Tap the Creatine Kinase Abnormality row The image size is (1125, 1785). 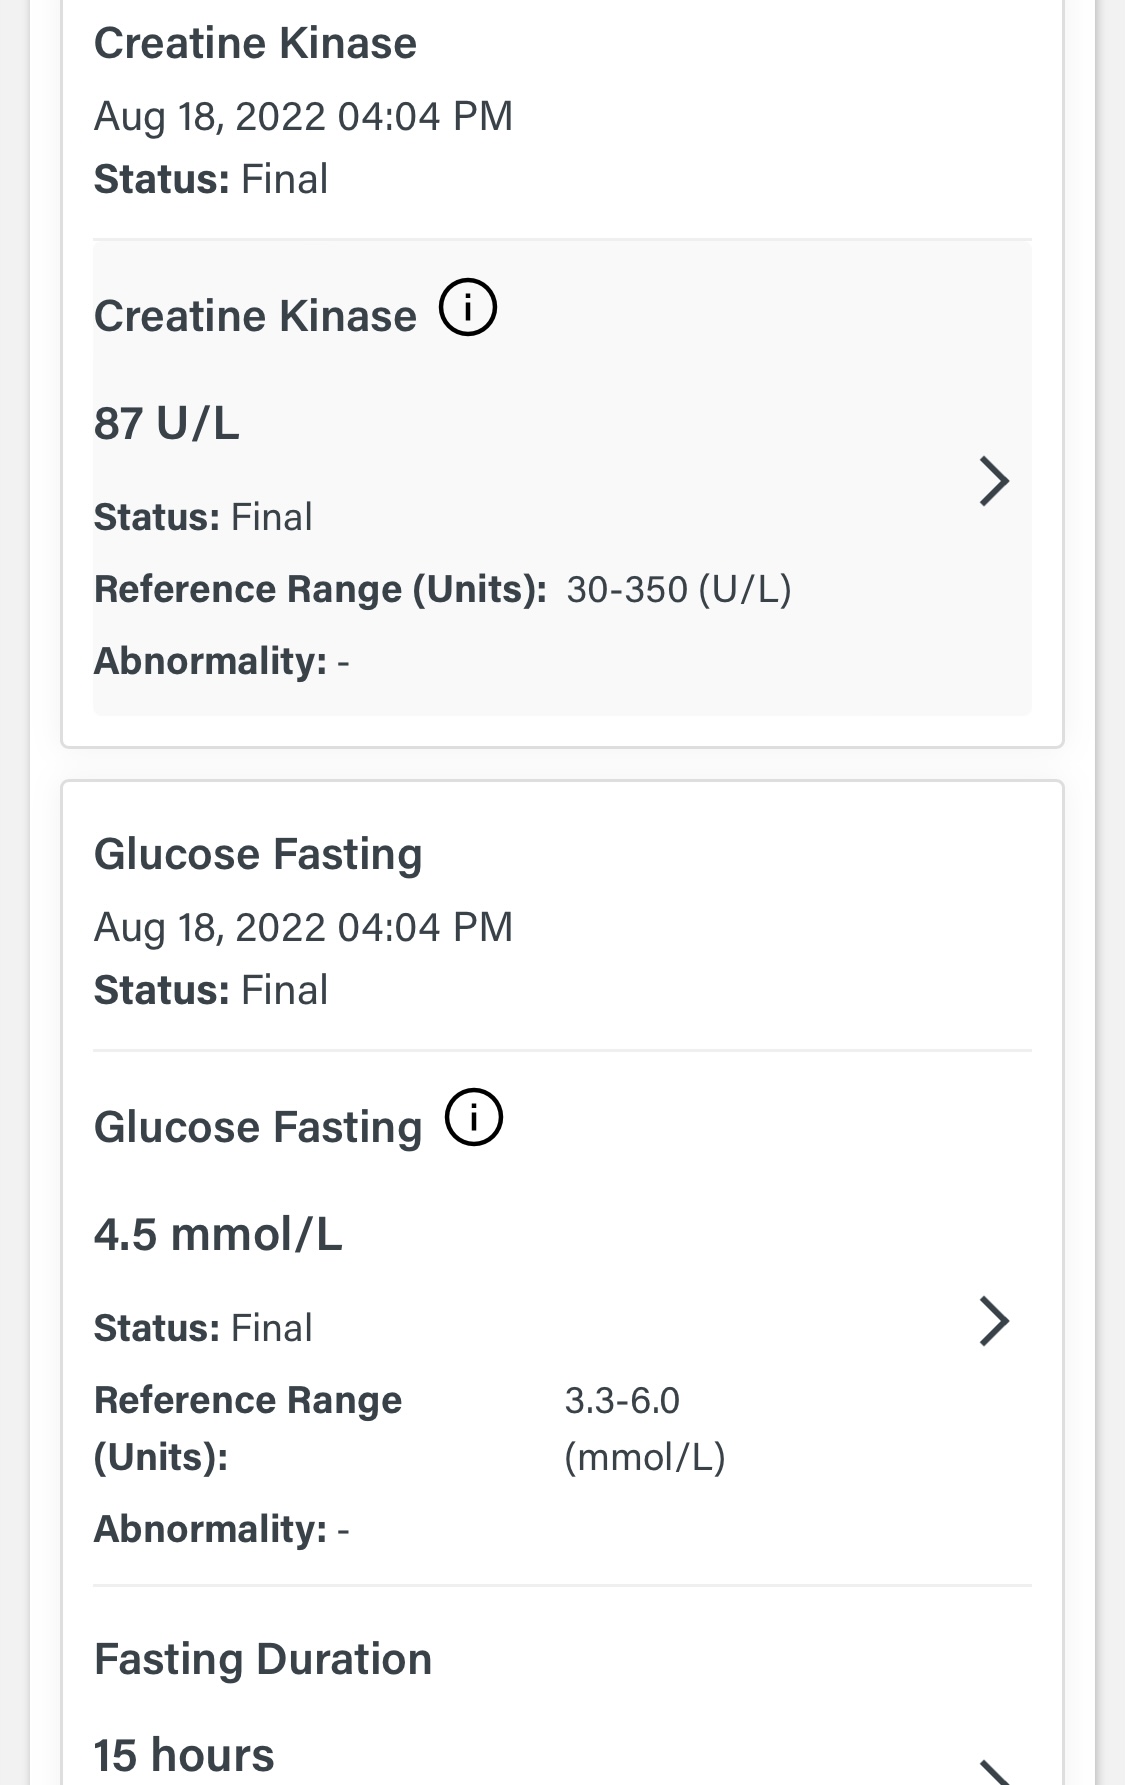tap(221, 661)
